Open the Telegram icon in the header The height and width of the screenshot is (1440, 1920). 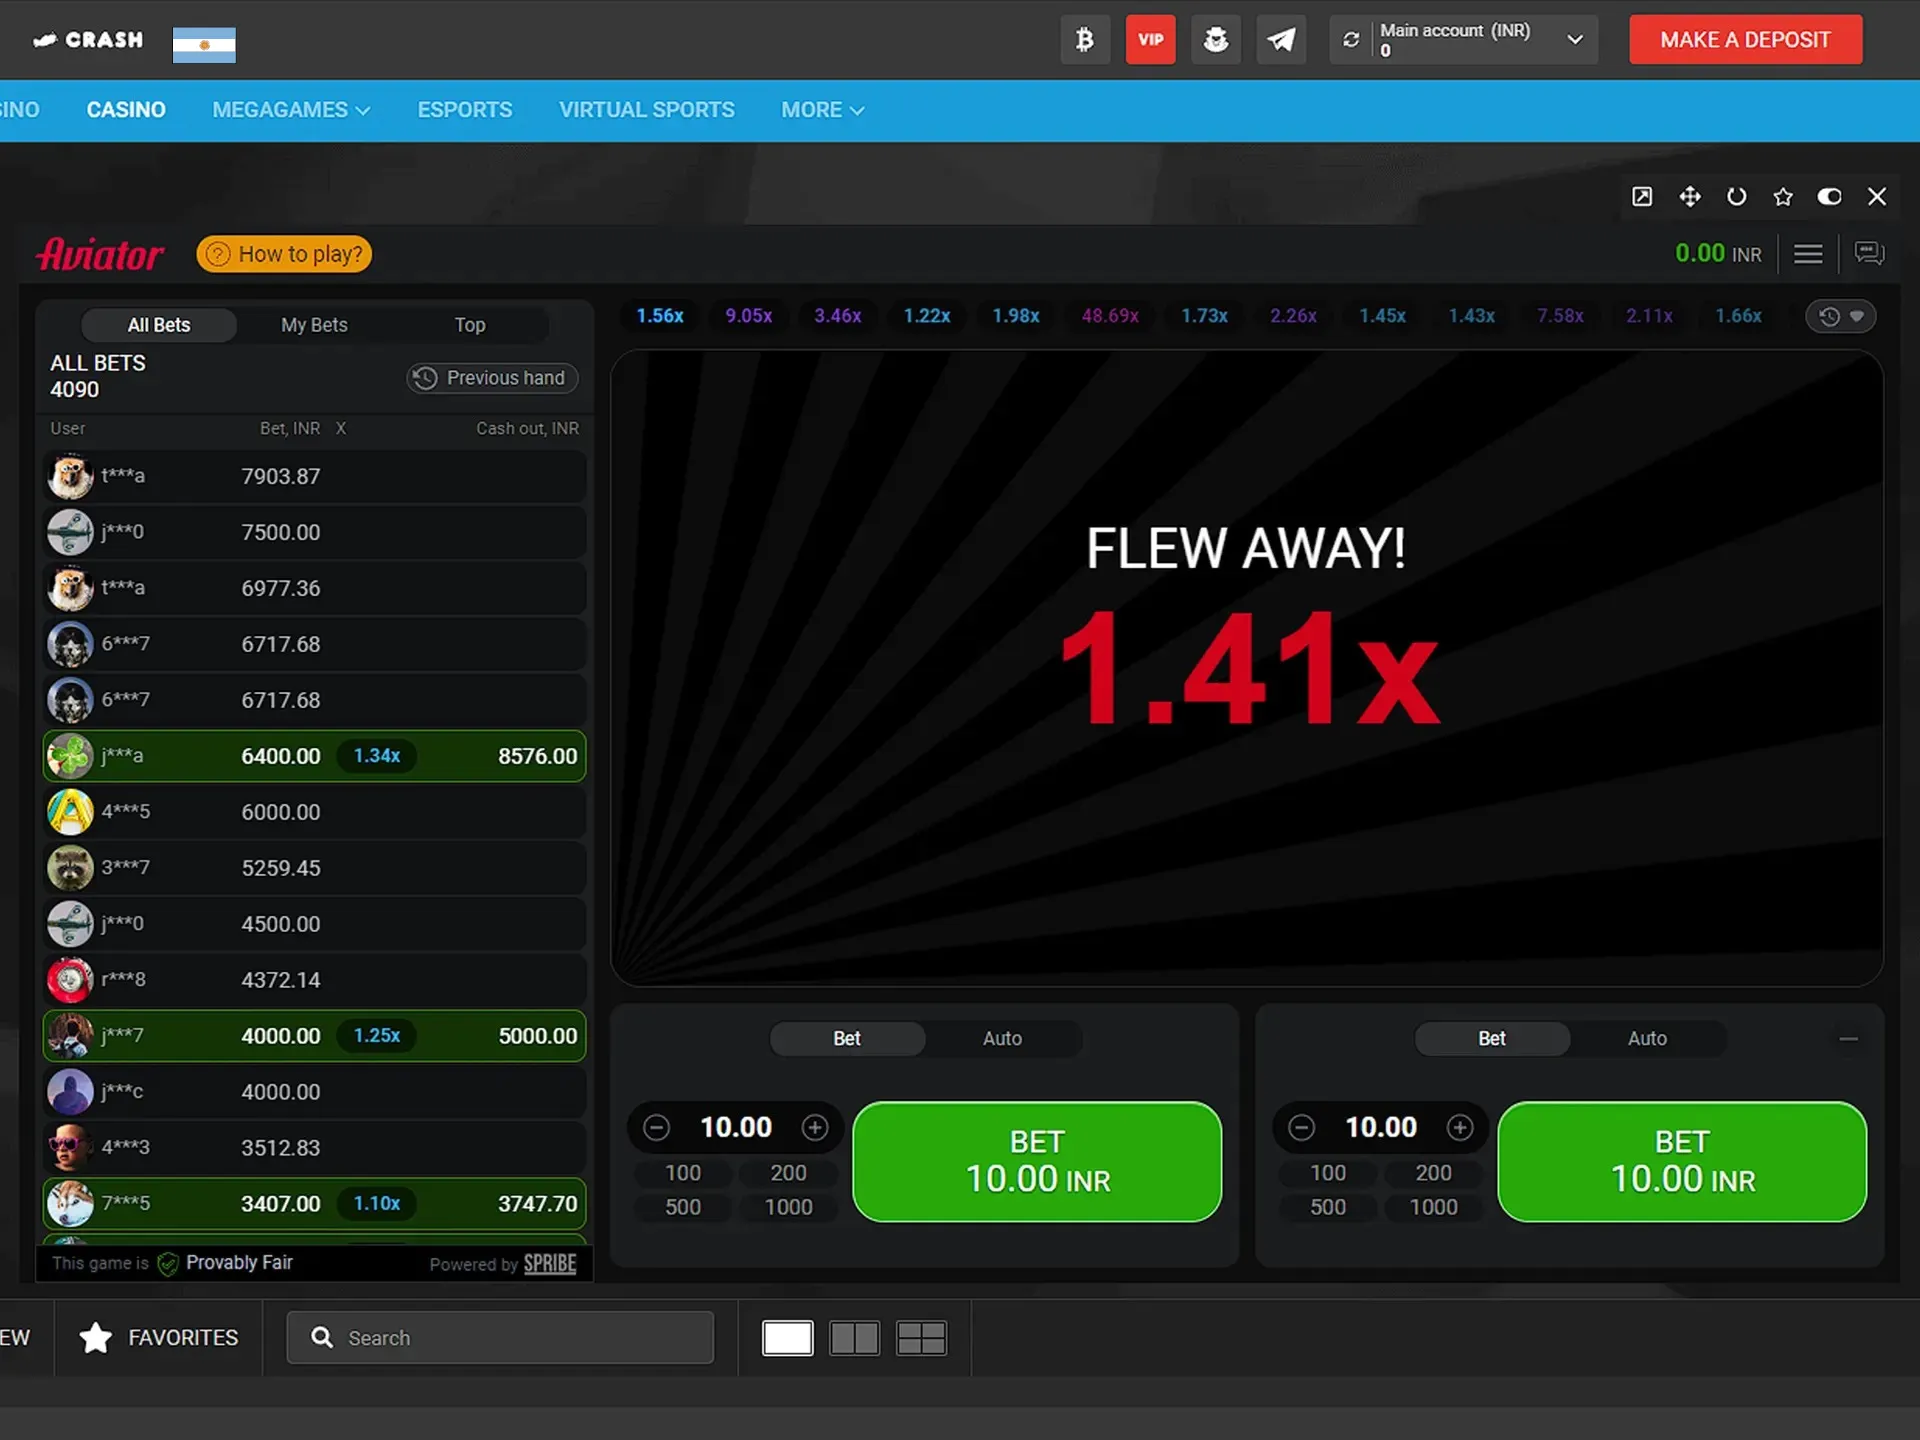1281,40
